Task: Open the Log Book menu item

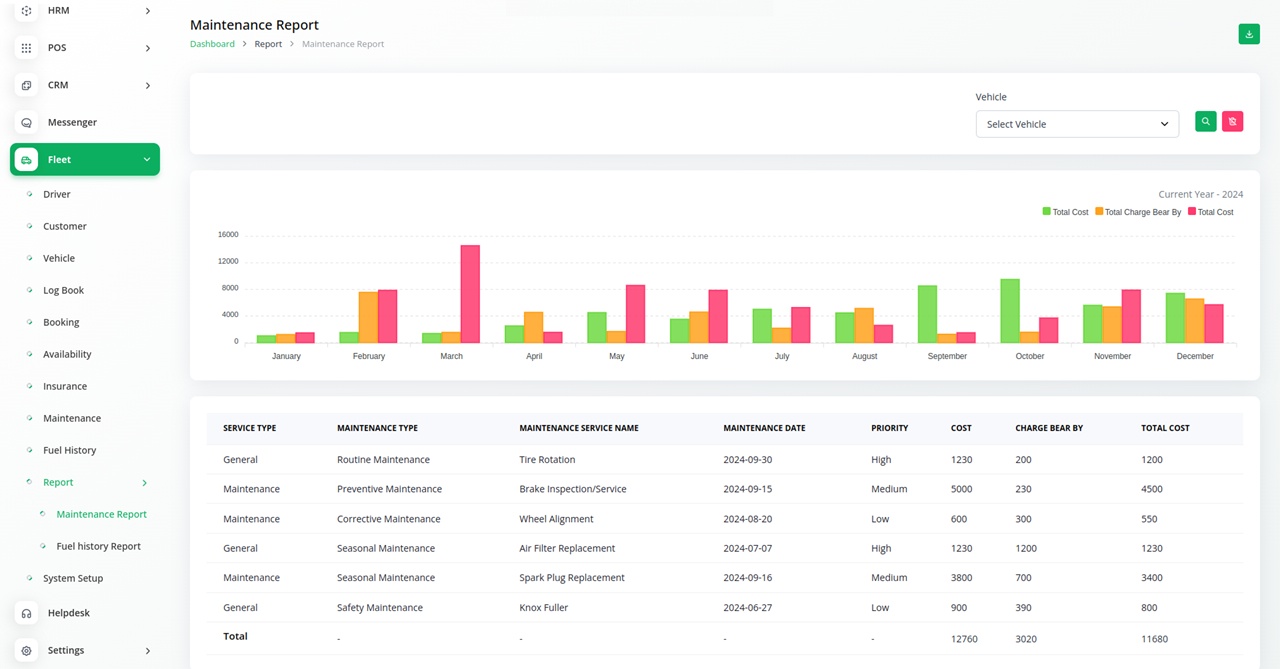Action: (x=63, y=290)
